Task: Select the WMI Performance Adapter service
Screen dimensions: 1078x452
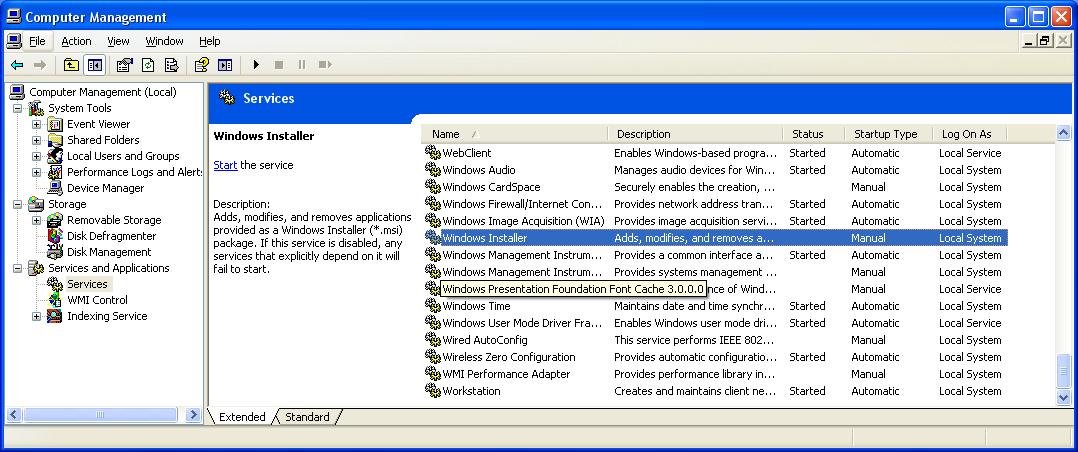Action: pos(714,374)
